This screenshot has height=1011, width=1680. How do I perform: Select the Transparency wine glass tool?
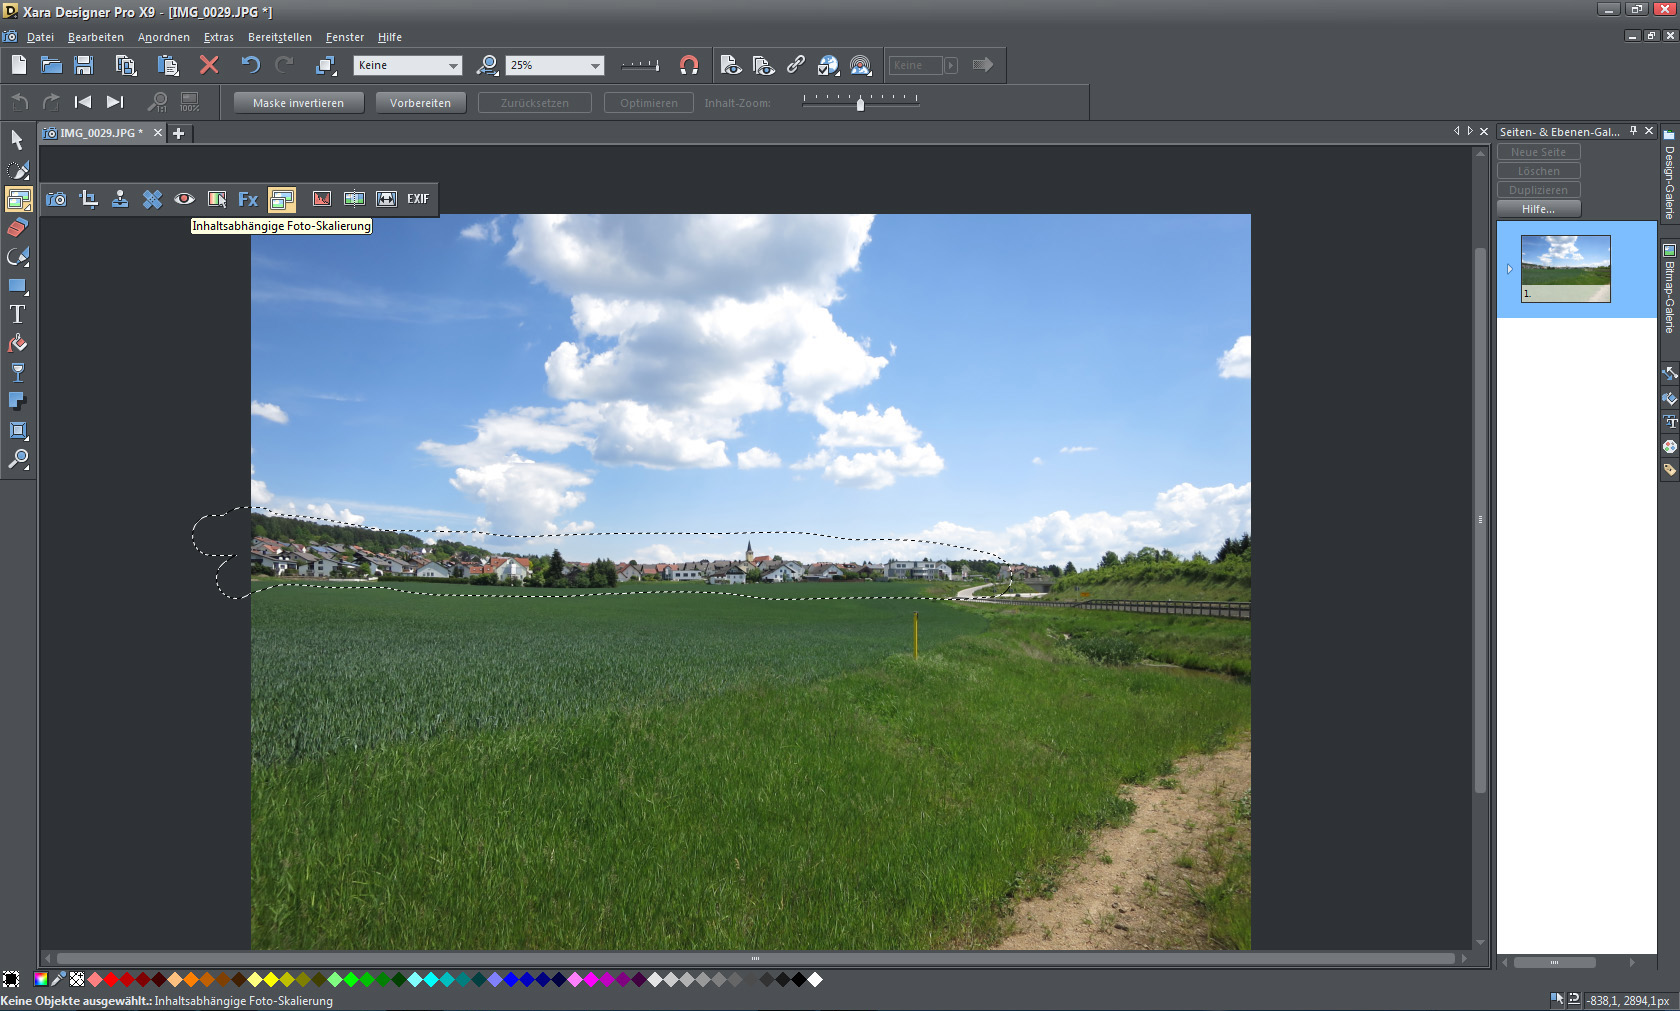point(17,372)
